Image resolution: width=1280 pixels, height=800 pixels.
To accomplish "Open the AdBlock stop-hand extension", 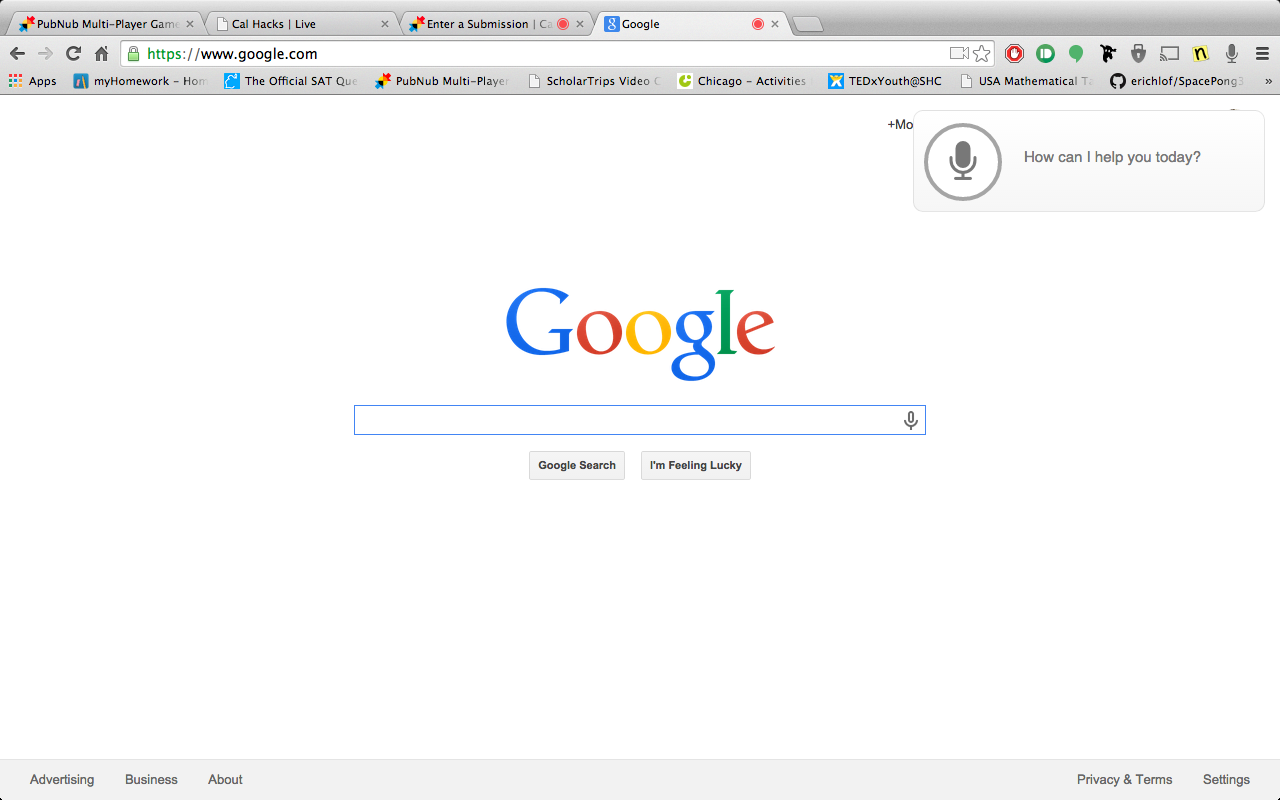I will [1015, 54].
